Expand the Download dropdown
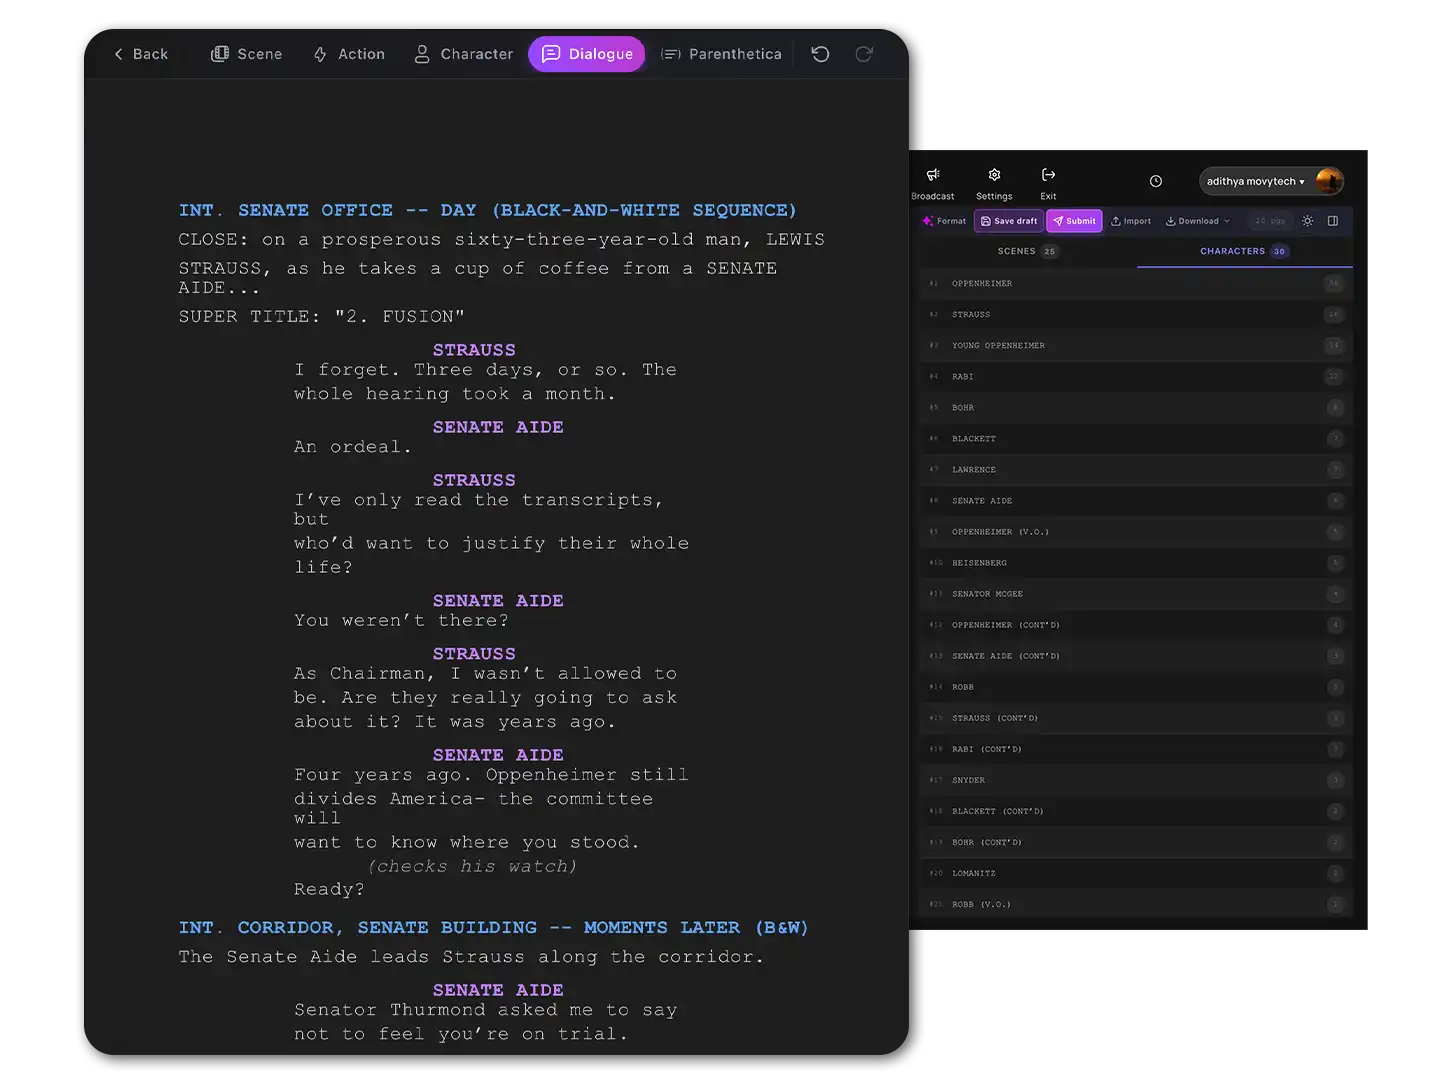 click(x=1198, y=221)
